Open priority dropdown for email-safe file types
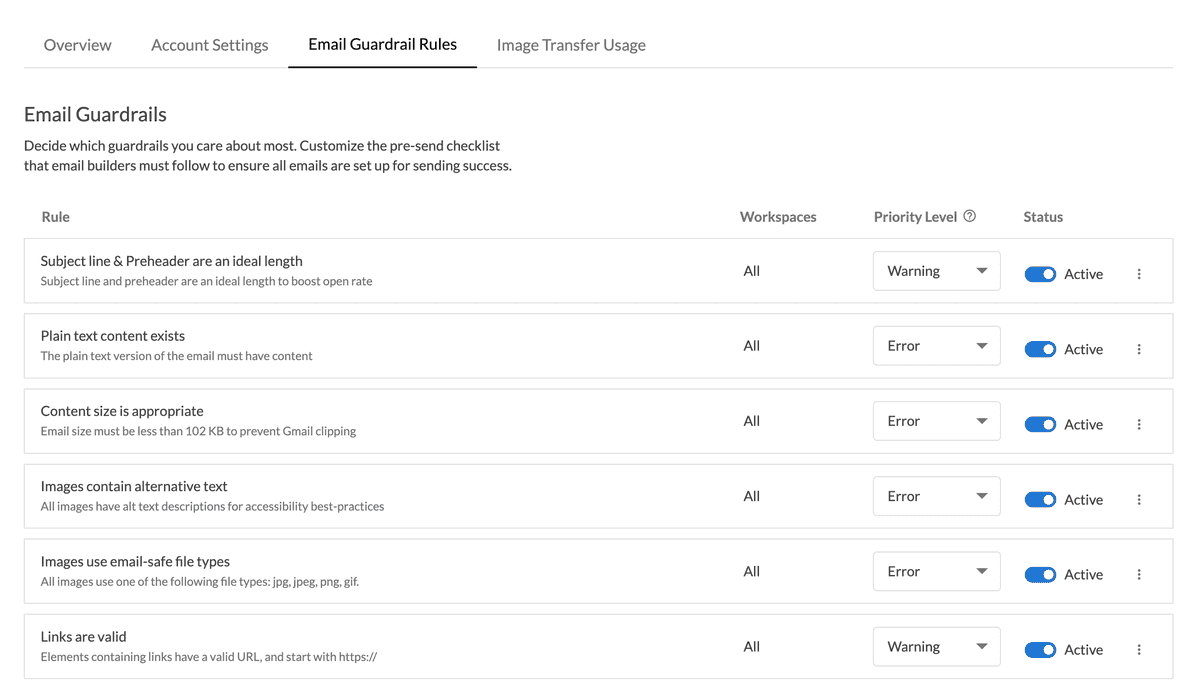Screen dimensions: 1200x686 coord(936,571)
